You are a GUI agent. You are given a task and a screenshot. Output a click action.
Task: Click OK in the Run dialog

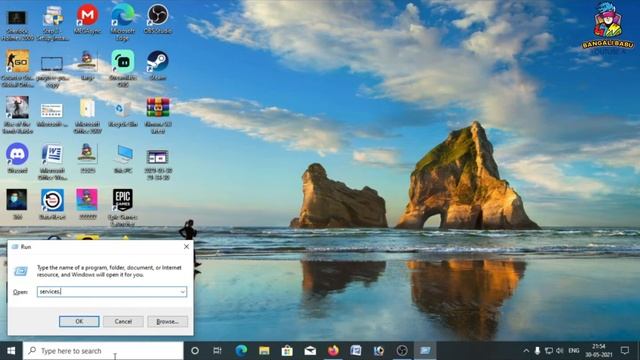click(79, 322)
